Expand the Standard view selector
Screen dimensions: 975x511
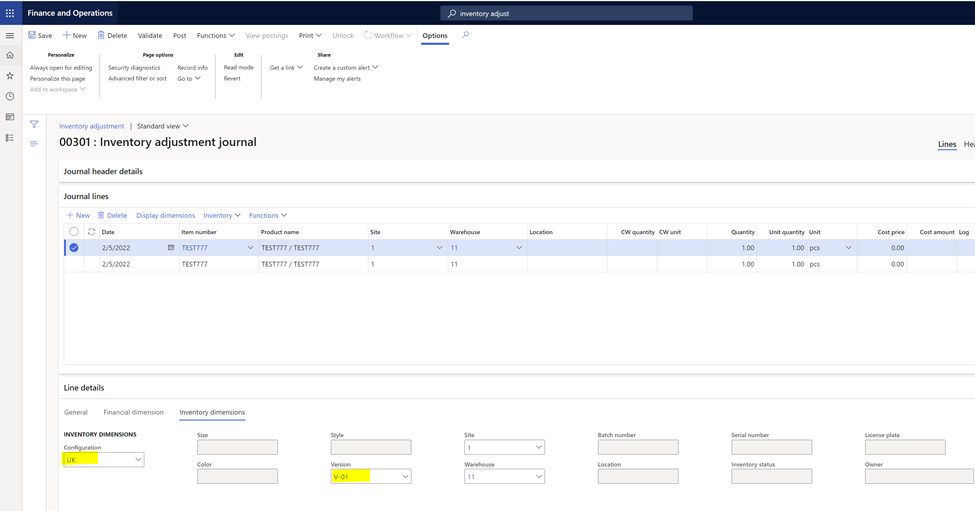click(163, 126)
